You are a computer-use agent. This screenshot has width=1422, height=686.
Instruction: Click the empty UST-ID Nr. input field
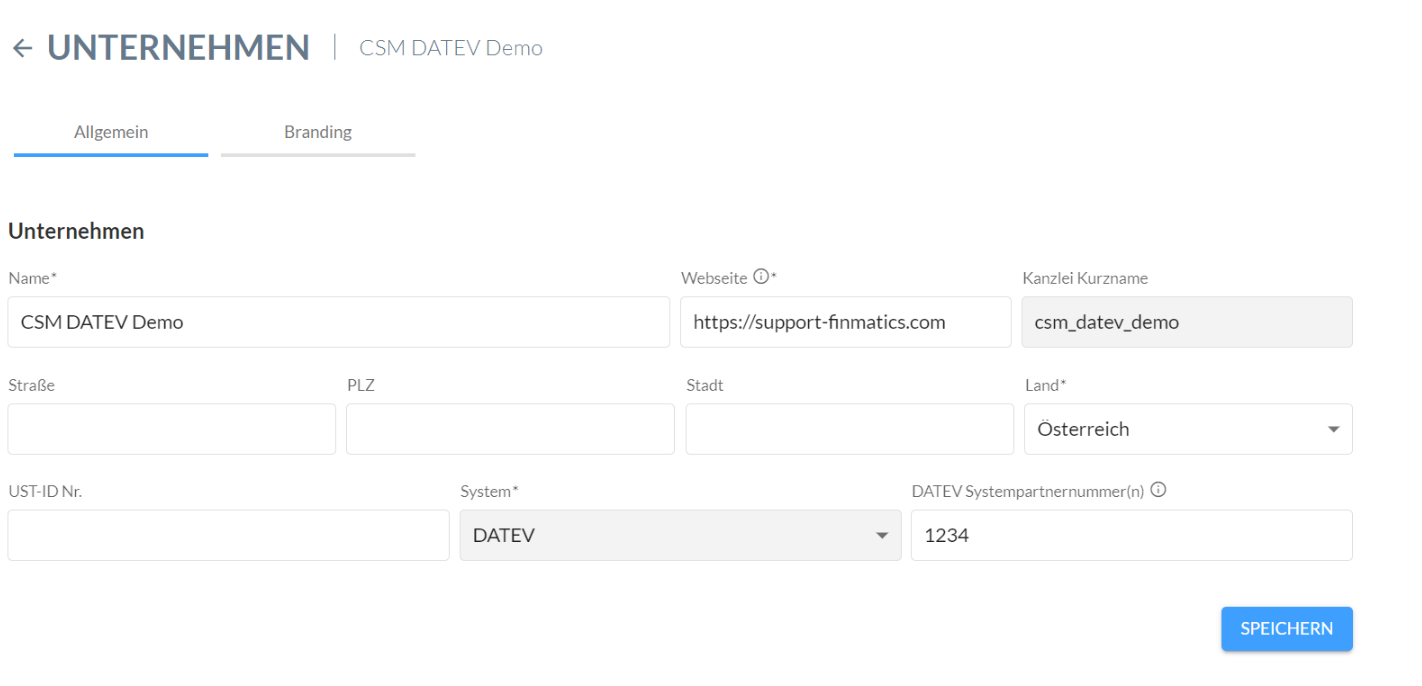(229, 535)
